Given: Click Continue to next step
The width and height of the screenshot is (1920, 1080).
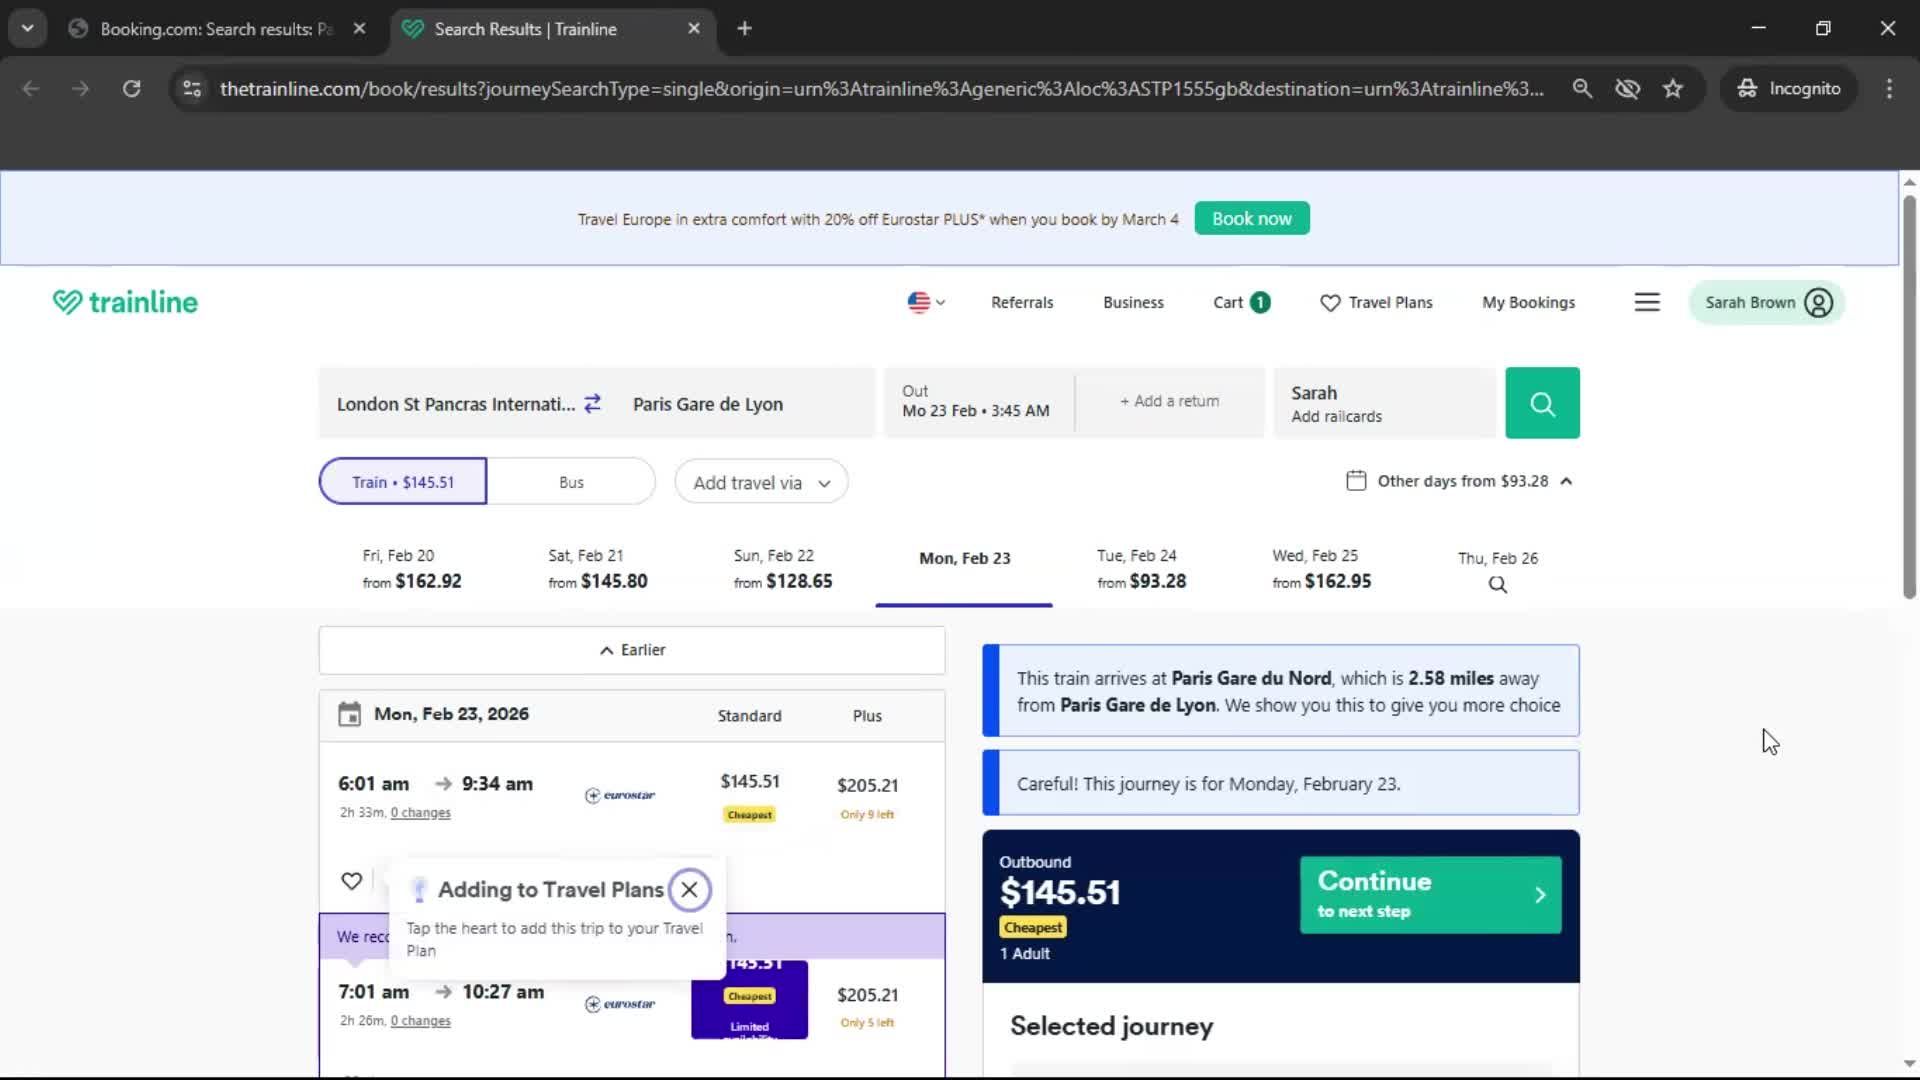Looking at the screenshot, I should pyautogui.click(x=1430, y=894).
